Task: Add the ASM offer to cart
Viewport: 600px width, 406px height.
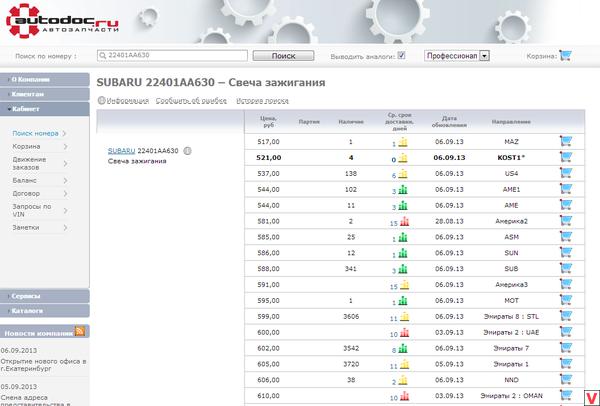Action: [566, 236]
